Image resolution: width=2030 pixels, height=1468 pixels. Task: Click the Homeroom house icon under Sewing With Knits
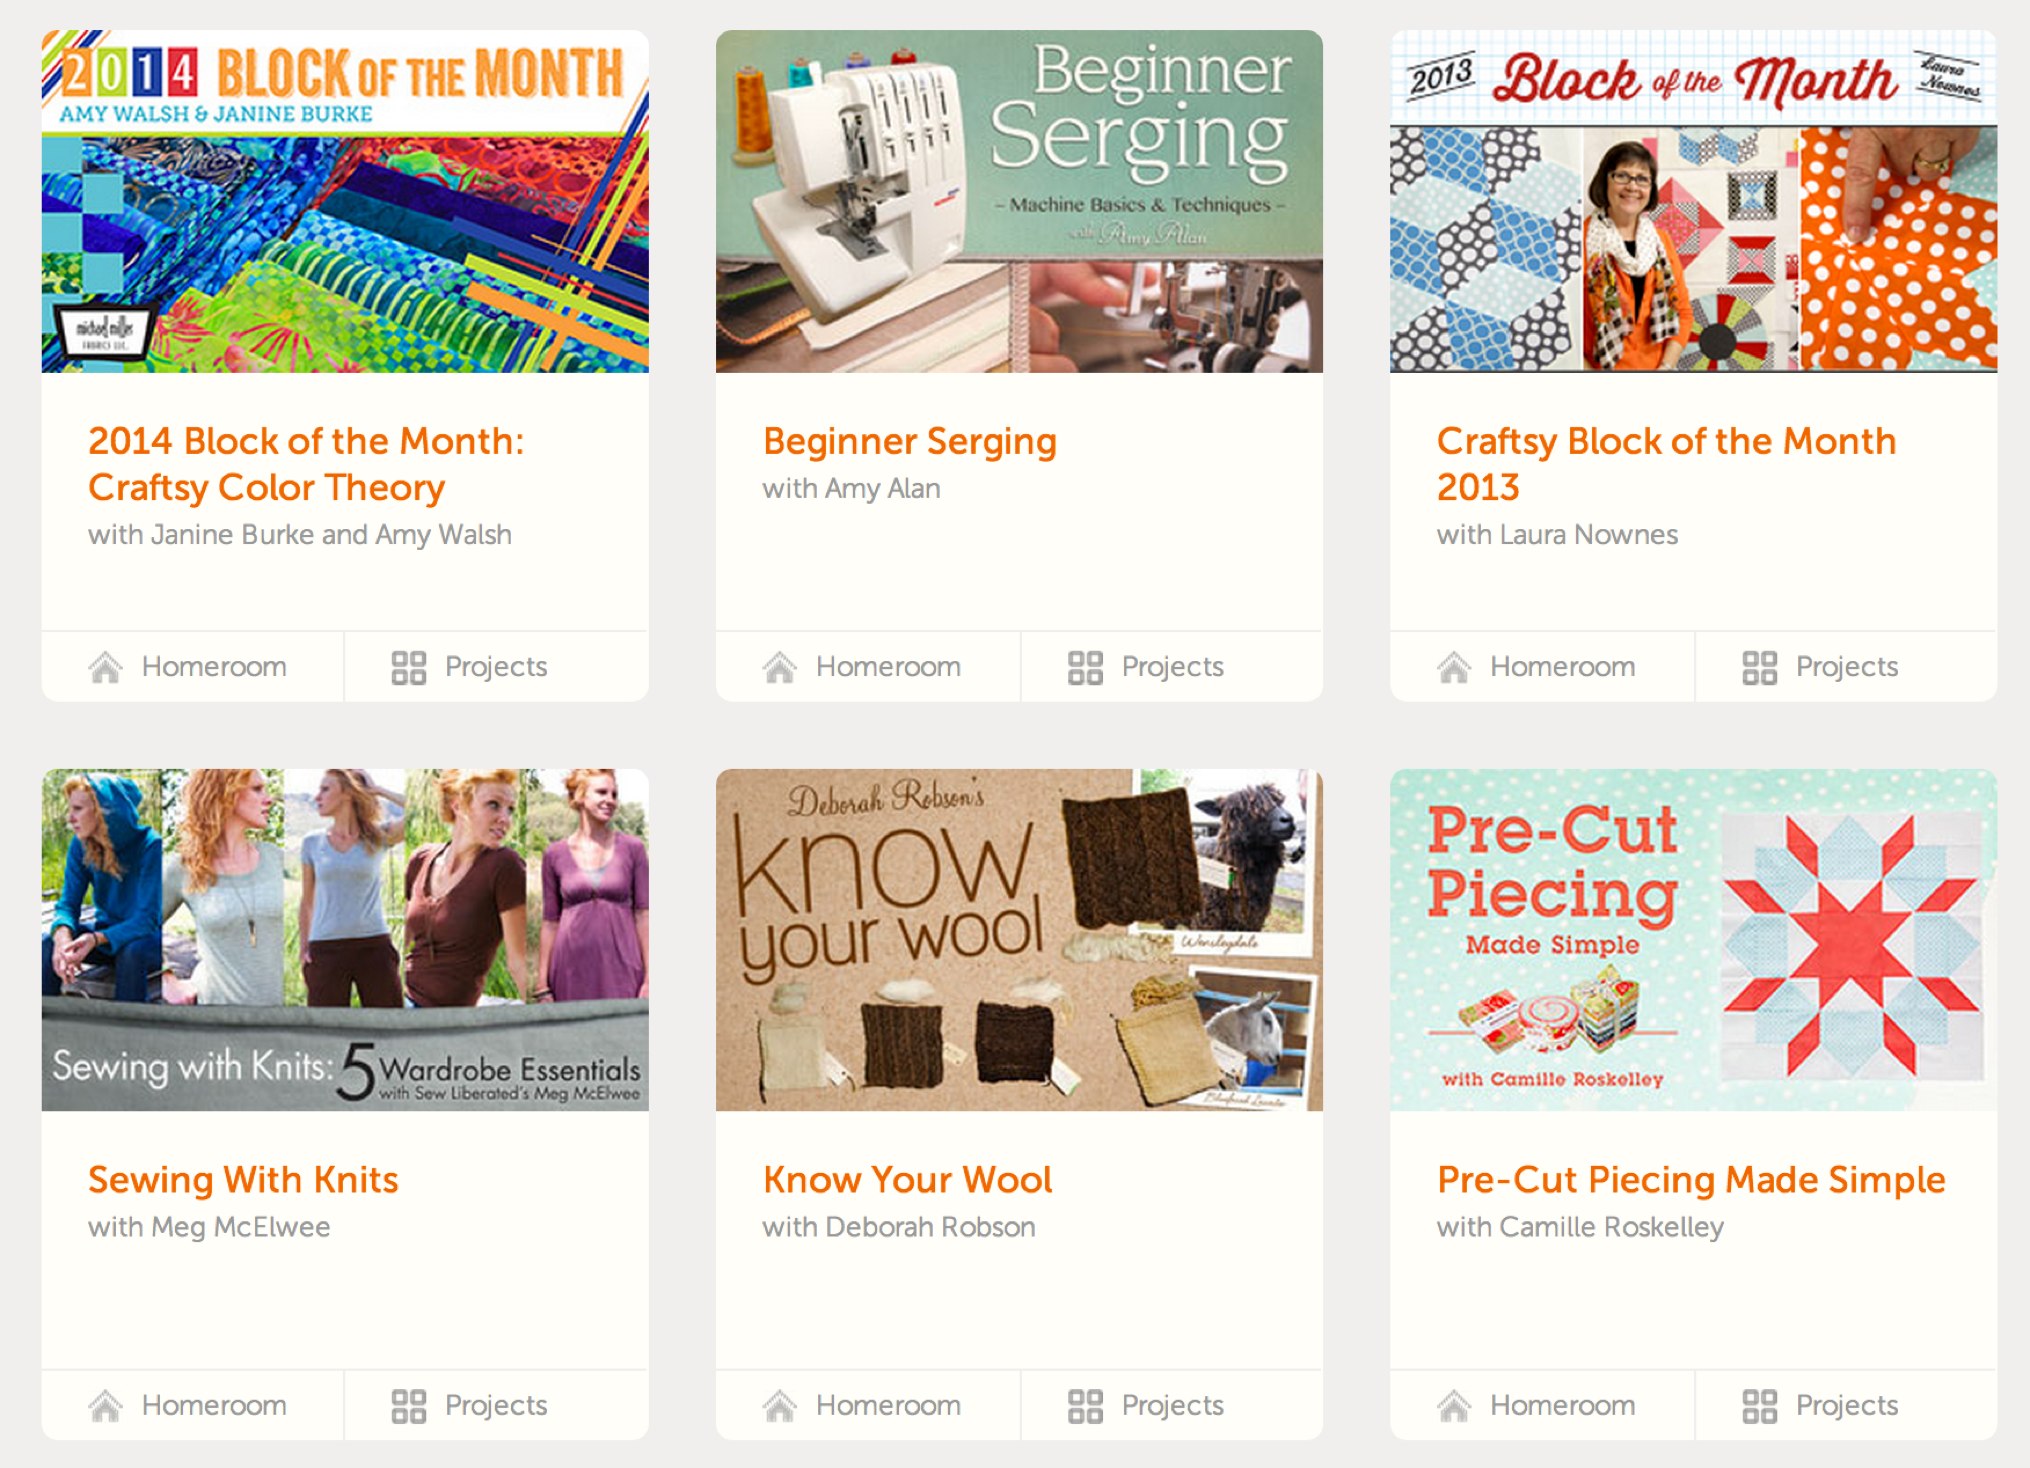pyautogui.click(x=107, y=1404)
